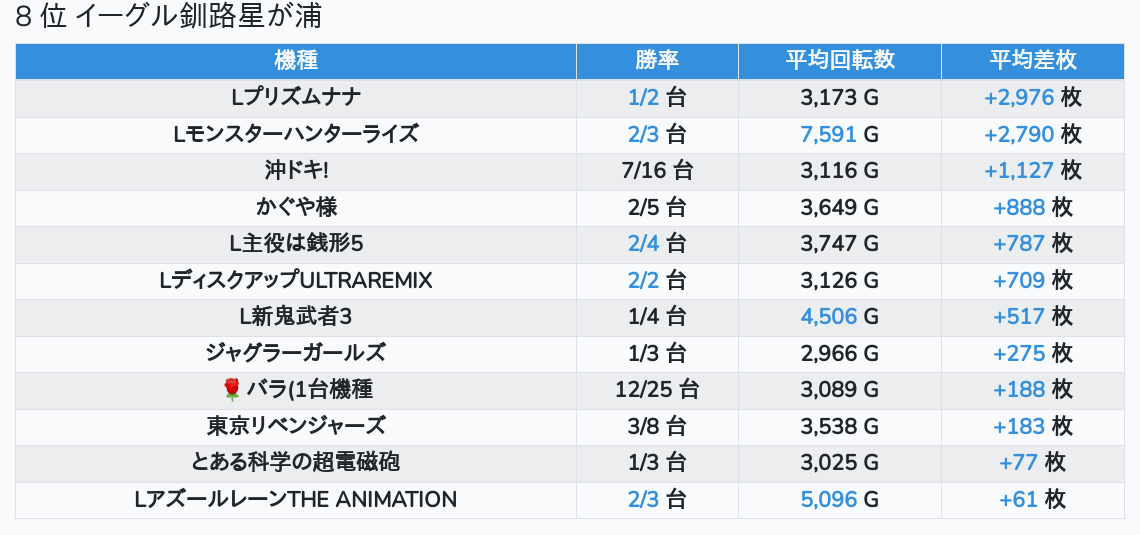Image resolution: width=1140 pixels, height=535 pixels.
Task: Select the Lプリズムナナ machine name
Action: 295,97
